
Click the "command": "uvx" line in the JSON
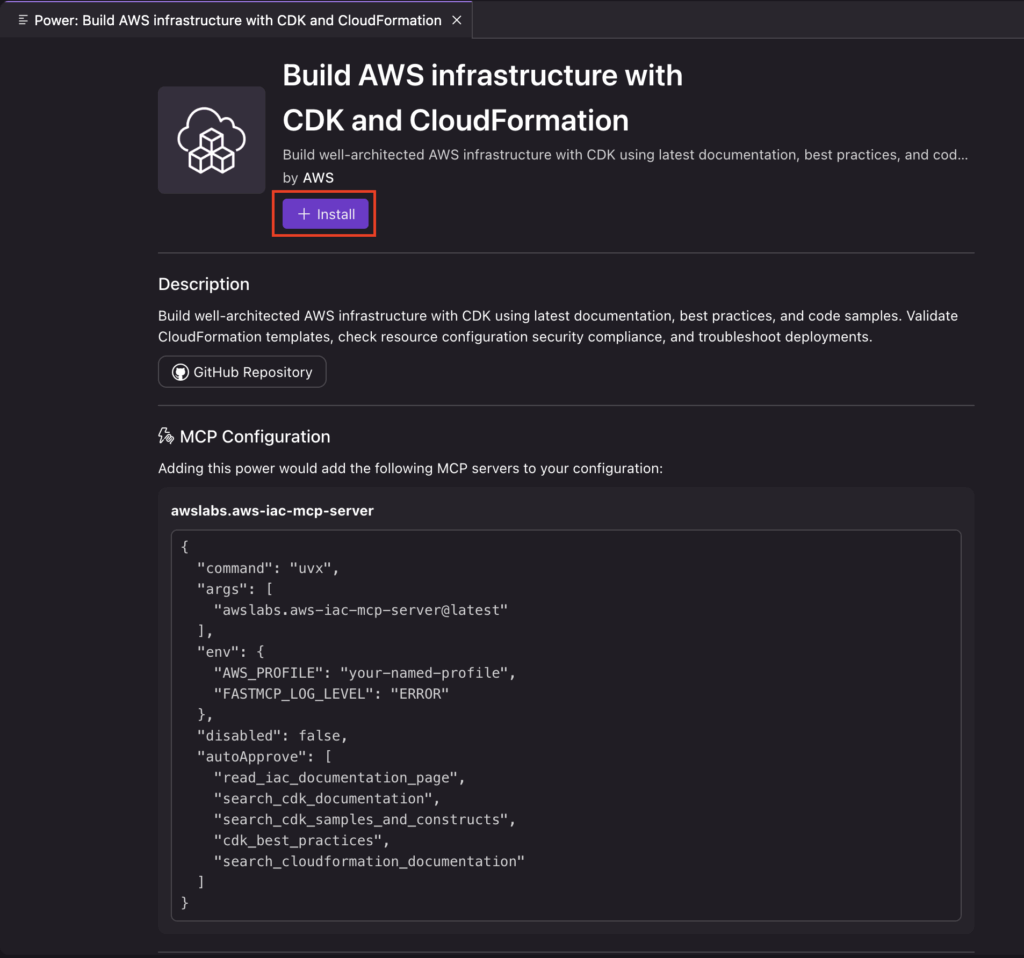coord(268,568)
